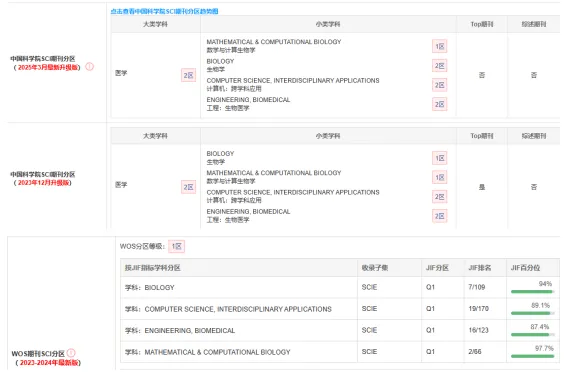Click Top期刊 column header in 2023 table
569x375 pixels.
tap(482, 136)
